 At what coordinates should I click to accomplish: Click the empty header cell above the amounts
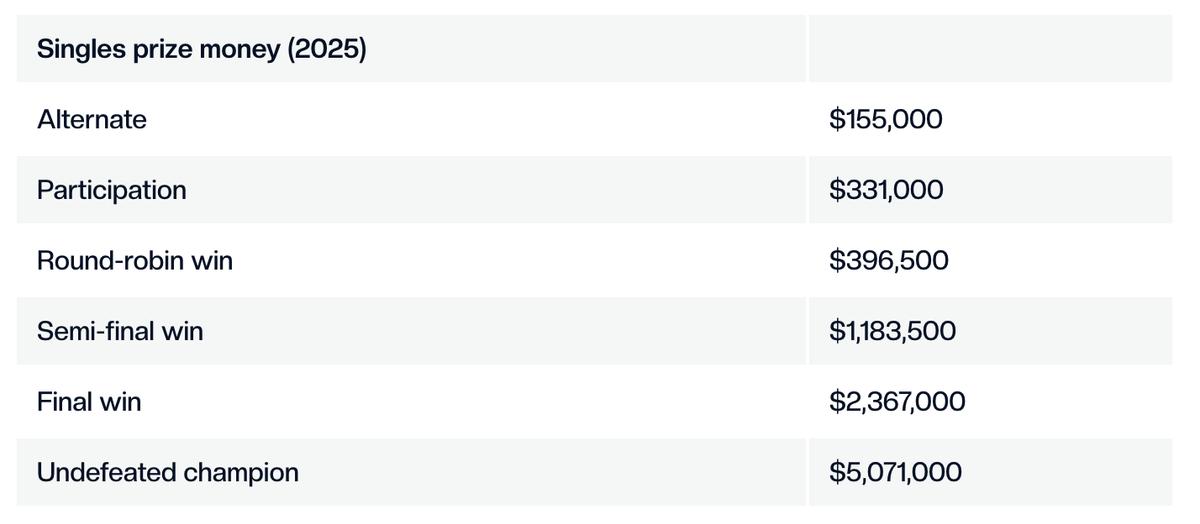pyautogui.click(x=989, y=49)
